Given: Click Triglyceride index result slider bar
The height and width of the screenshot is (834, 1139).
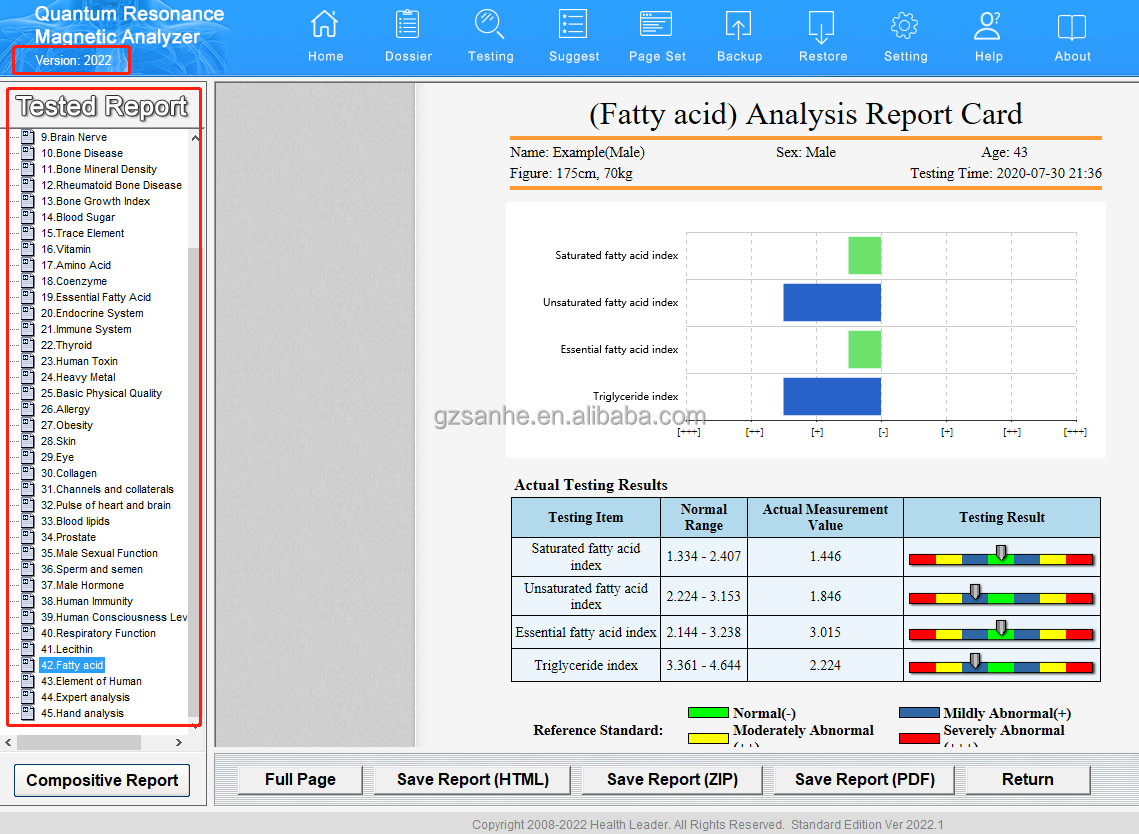Looking at the screenshot, I should pos(1000,666).
